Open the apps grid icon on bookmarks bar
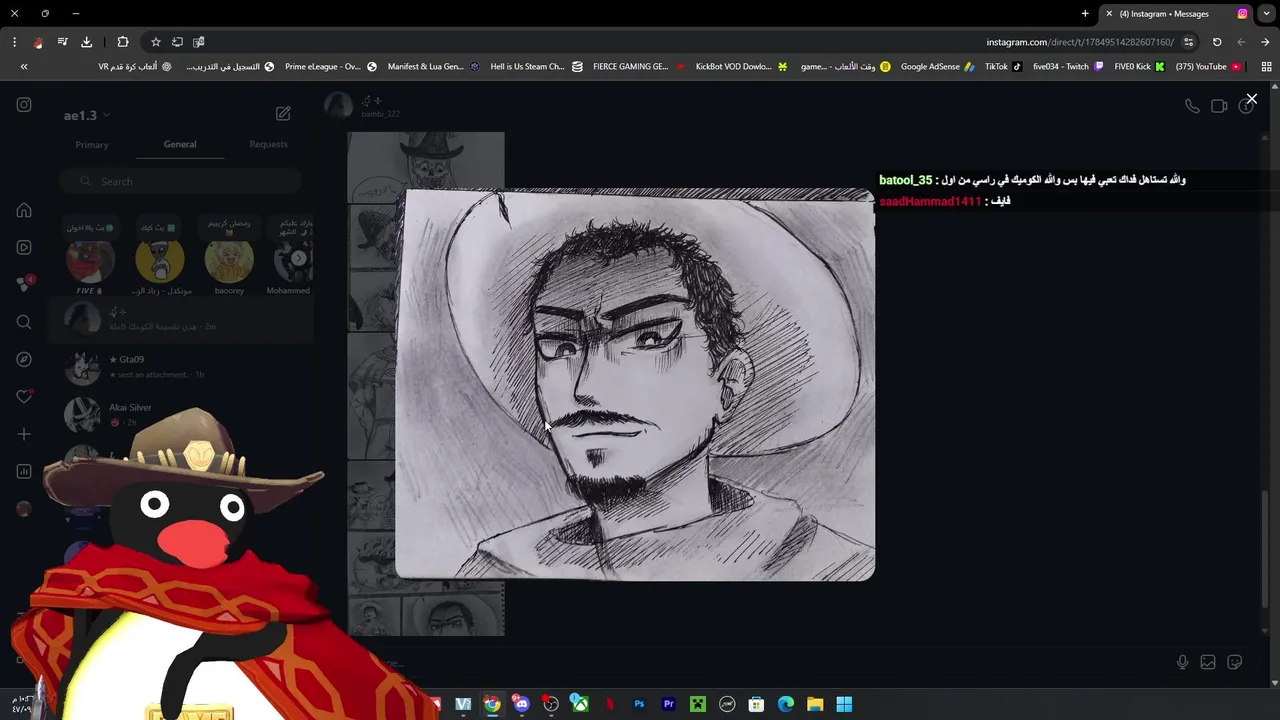The width and height of the screenshot is (1280, 720). point(1266,67)
